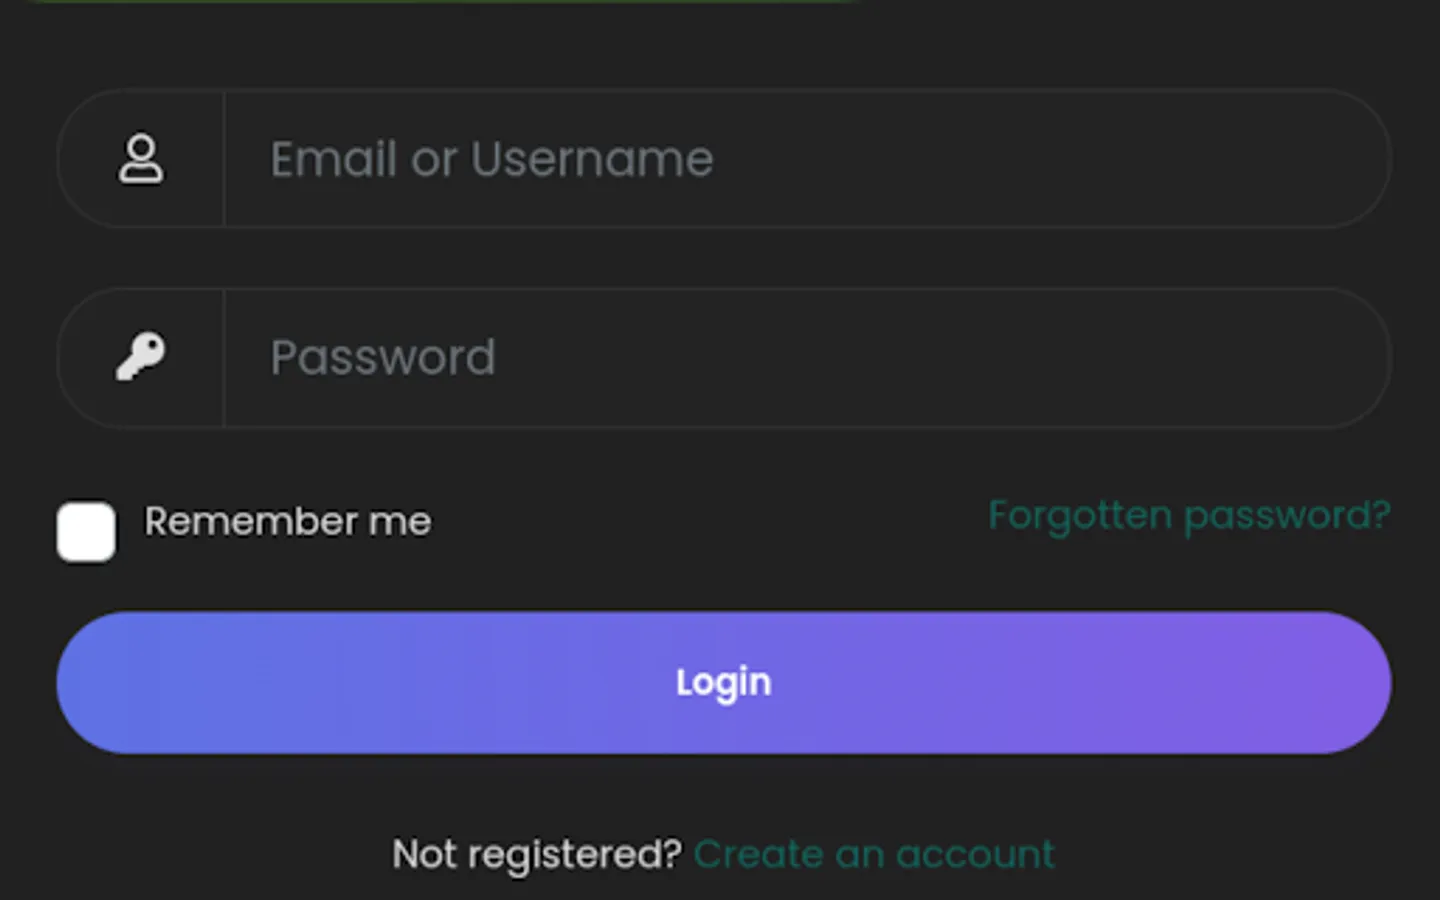Tick the white checkbox square
The width and height of the screenshot is (1440, 900).
86,531
